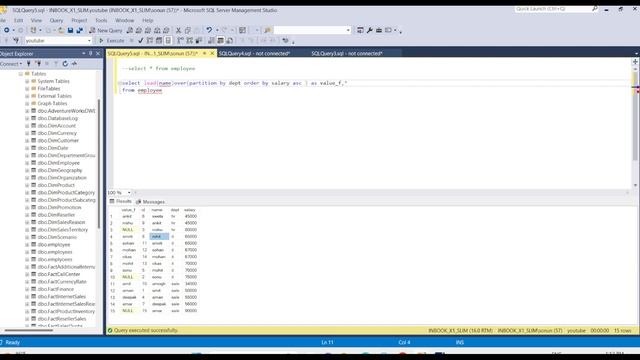
Task: Click the 15 rows status indicator
Action: coord(623,331)
